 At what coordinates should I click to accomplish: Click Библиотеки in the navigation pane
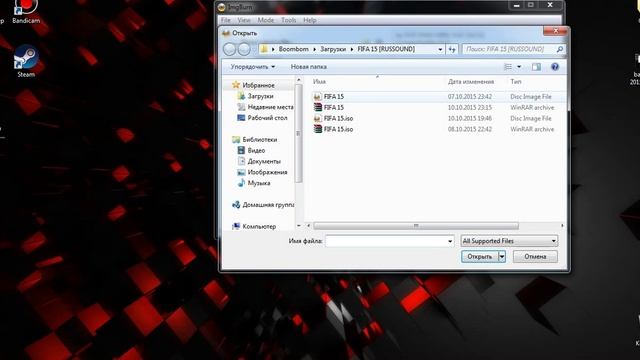260,140
